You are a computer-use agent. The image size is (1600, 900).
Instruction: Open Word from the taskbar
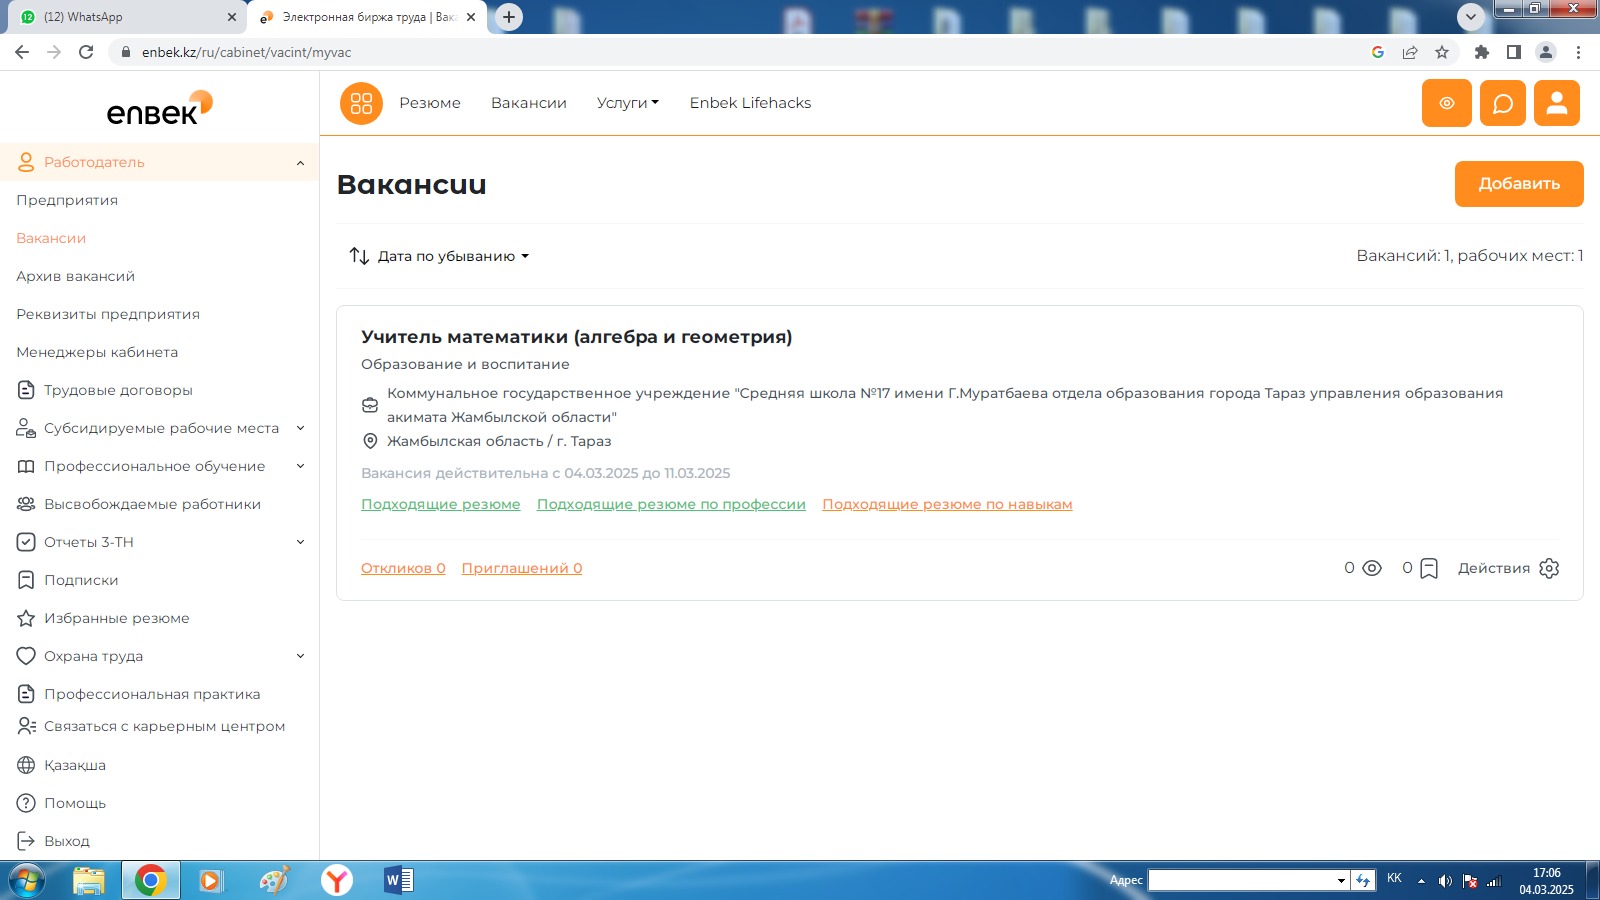(x=398, y=880)
